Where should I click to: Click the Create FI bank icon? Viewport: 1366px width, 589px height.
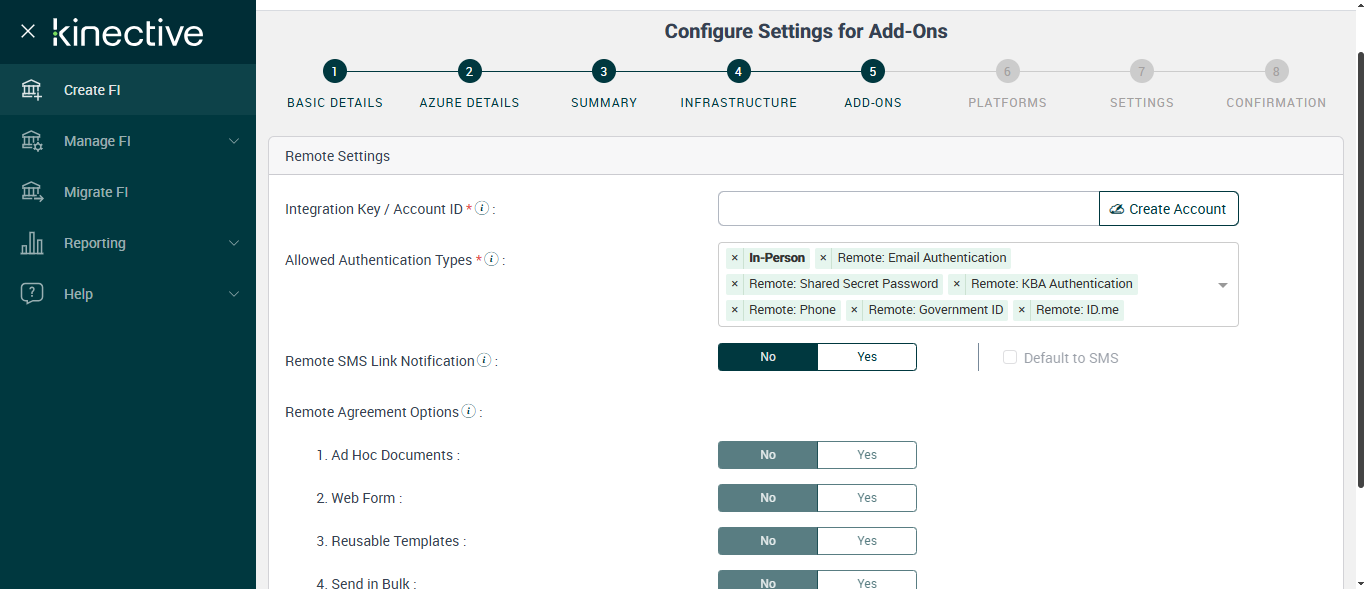tap(32, 90)
